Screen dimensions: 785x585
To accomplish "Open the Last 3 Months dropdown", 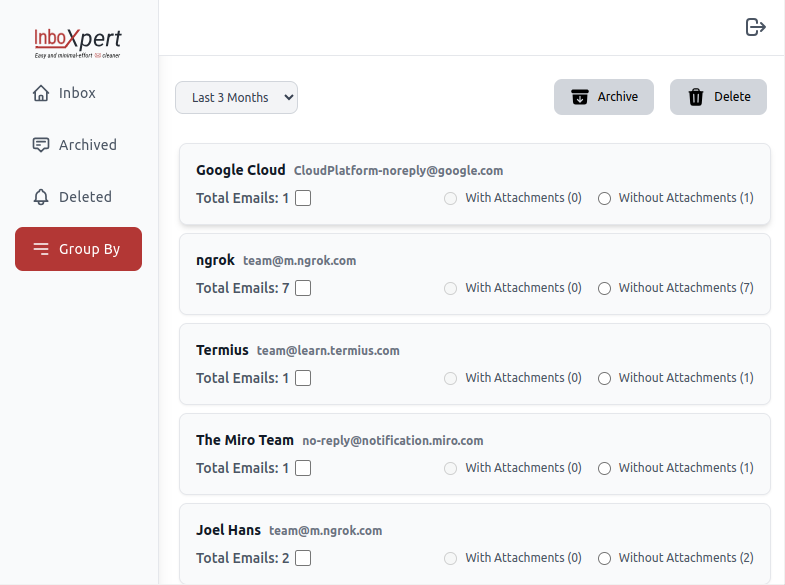I will click(236, 97).
